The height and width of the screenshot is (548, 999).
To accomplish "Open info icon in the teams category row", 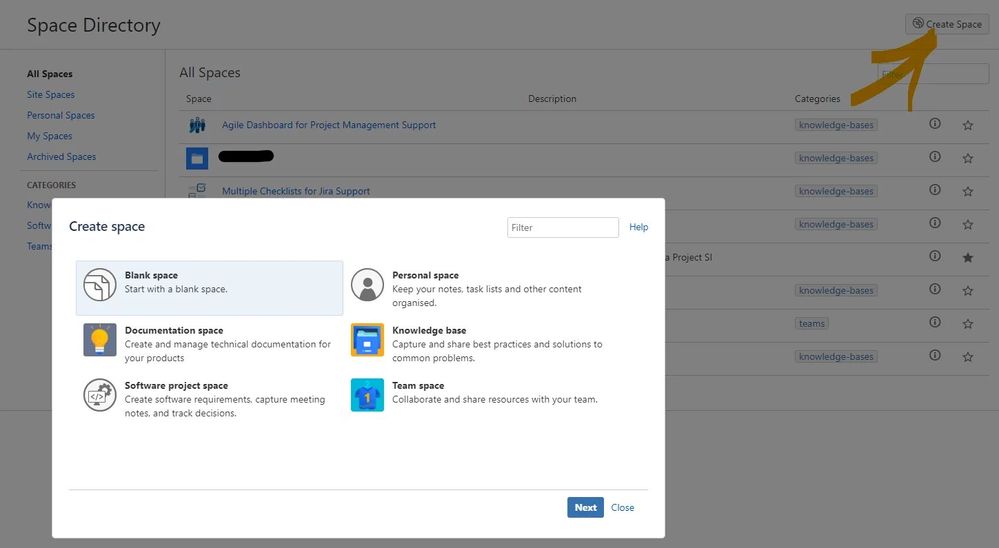I will (935, 322).
